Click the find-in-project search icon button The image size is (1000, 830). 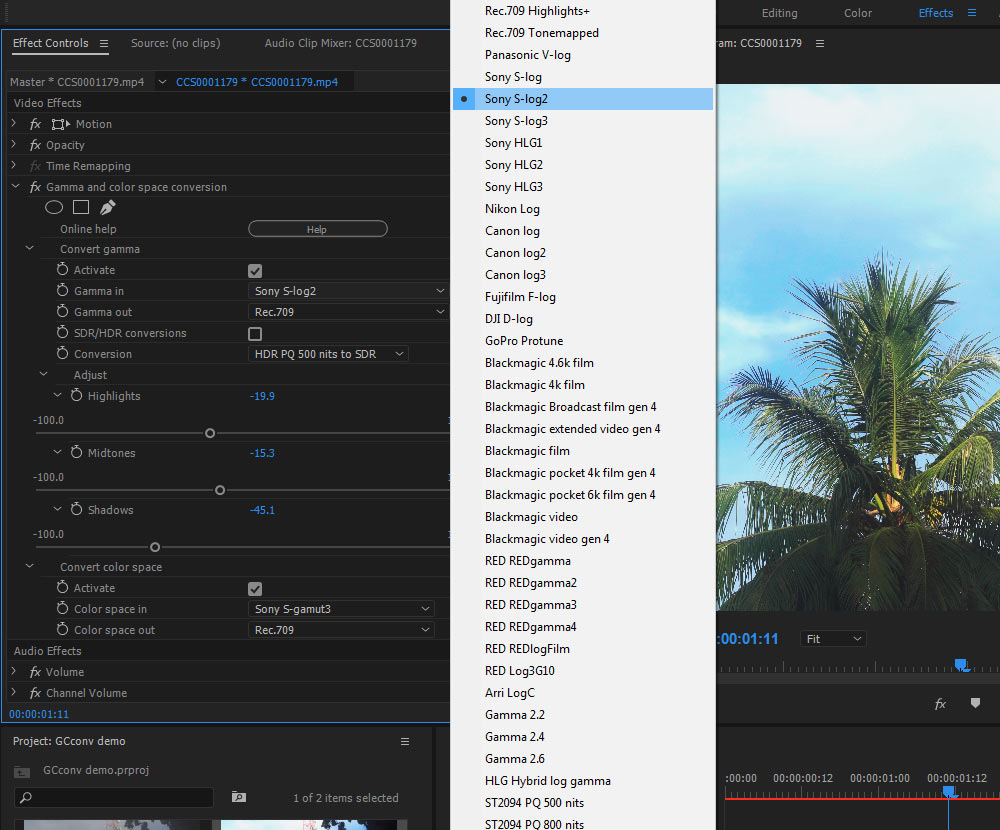(x=238, y=797)
